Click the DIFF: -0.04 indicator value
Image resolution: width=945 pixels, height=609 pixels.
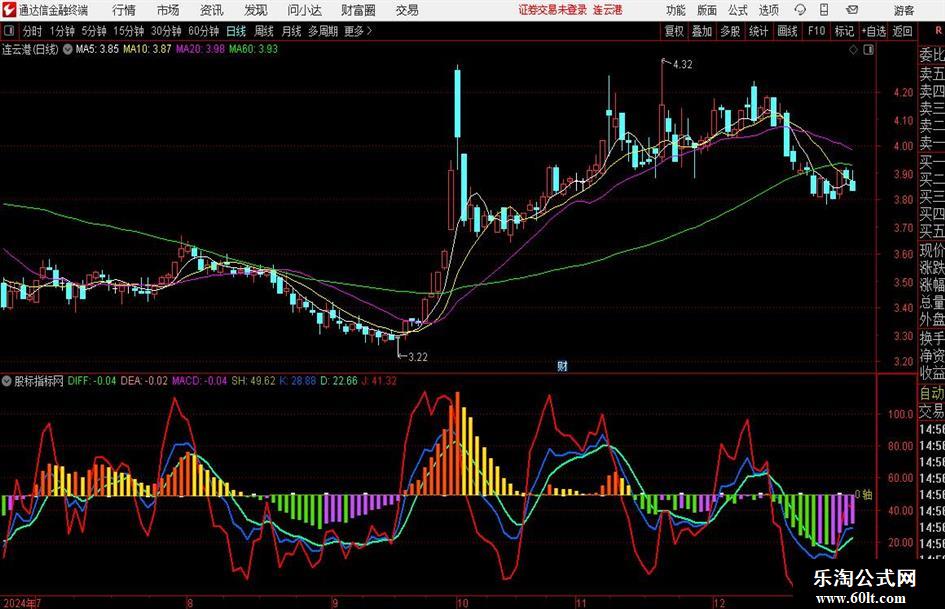coord(92,381)
